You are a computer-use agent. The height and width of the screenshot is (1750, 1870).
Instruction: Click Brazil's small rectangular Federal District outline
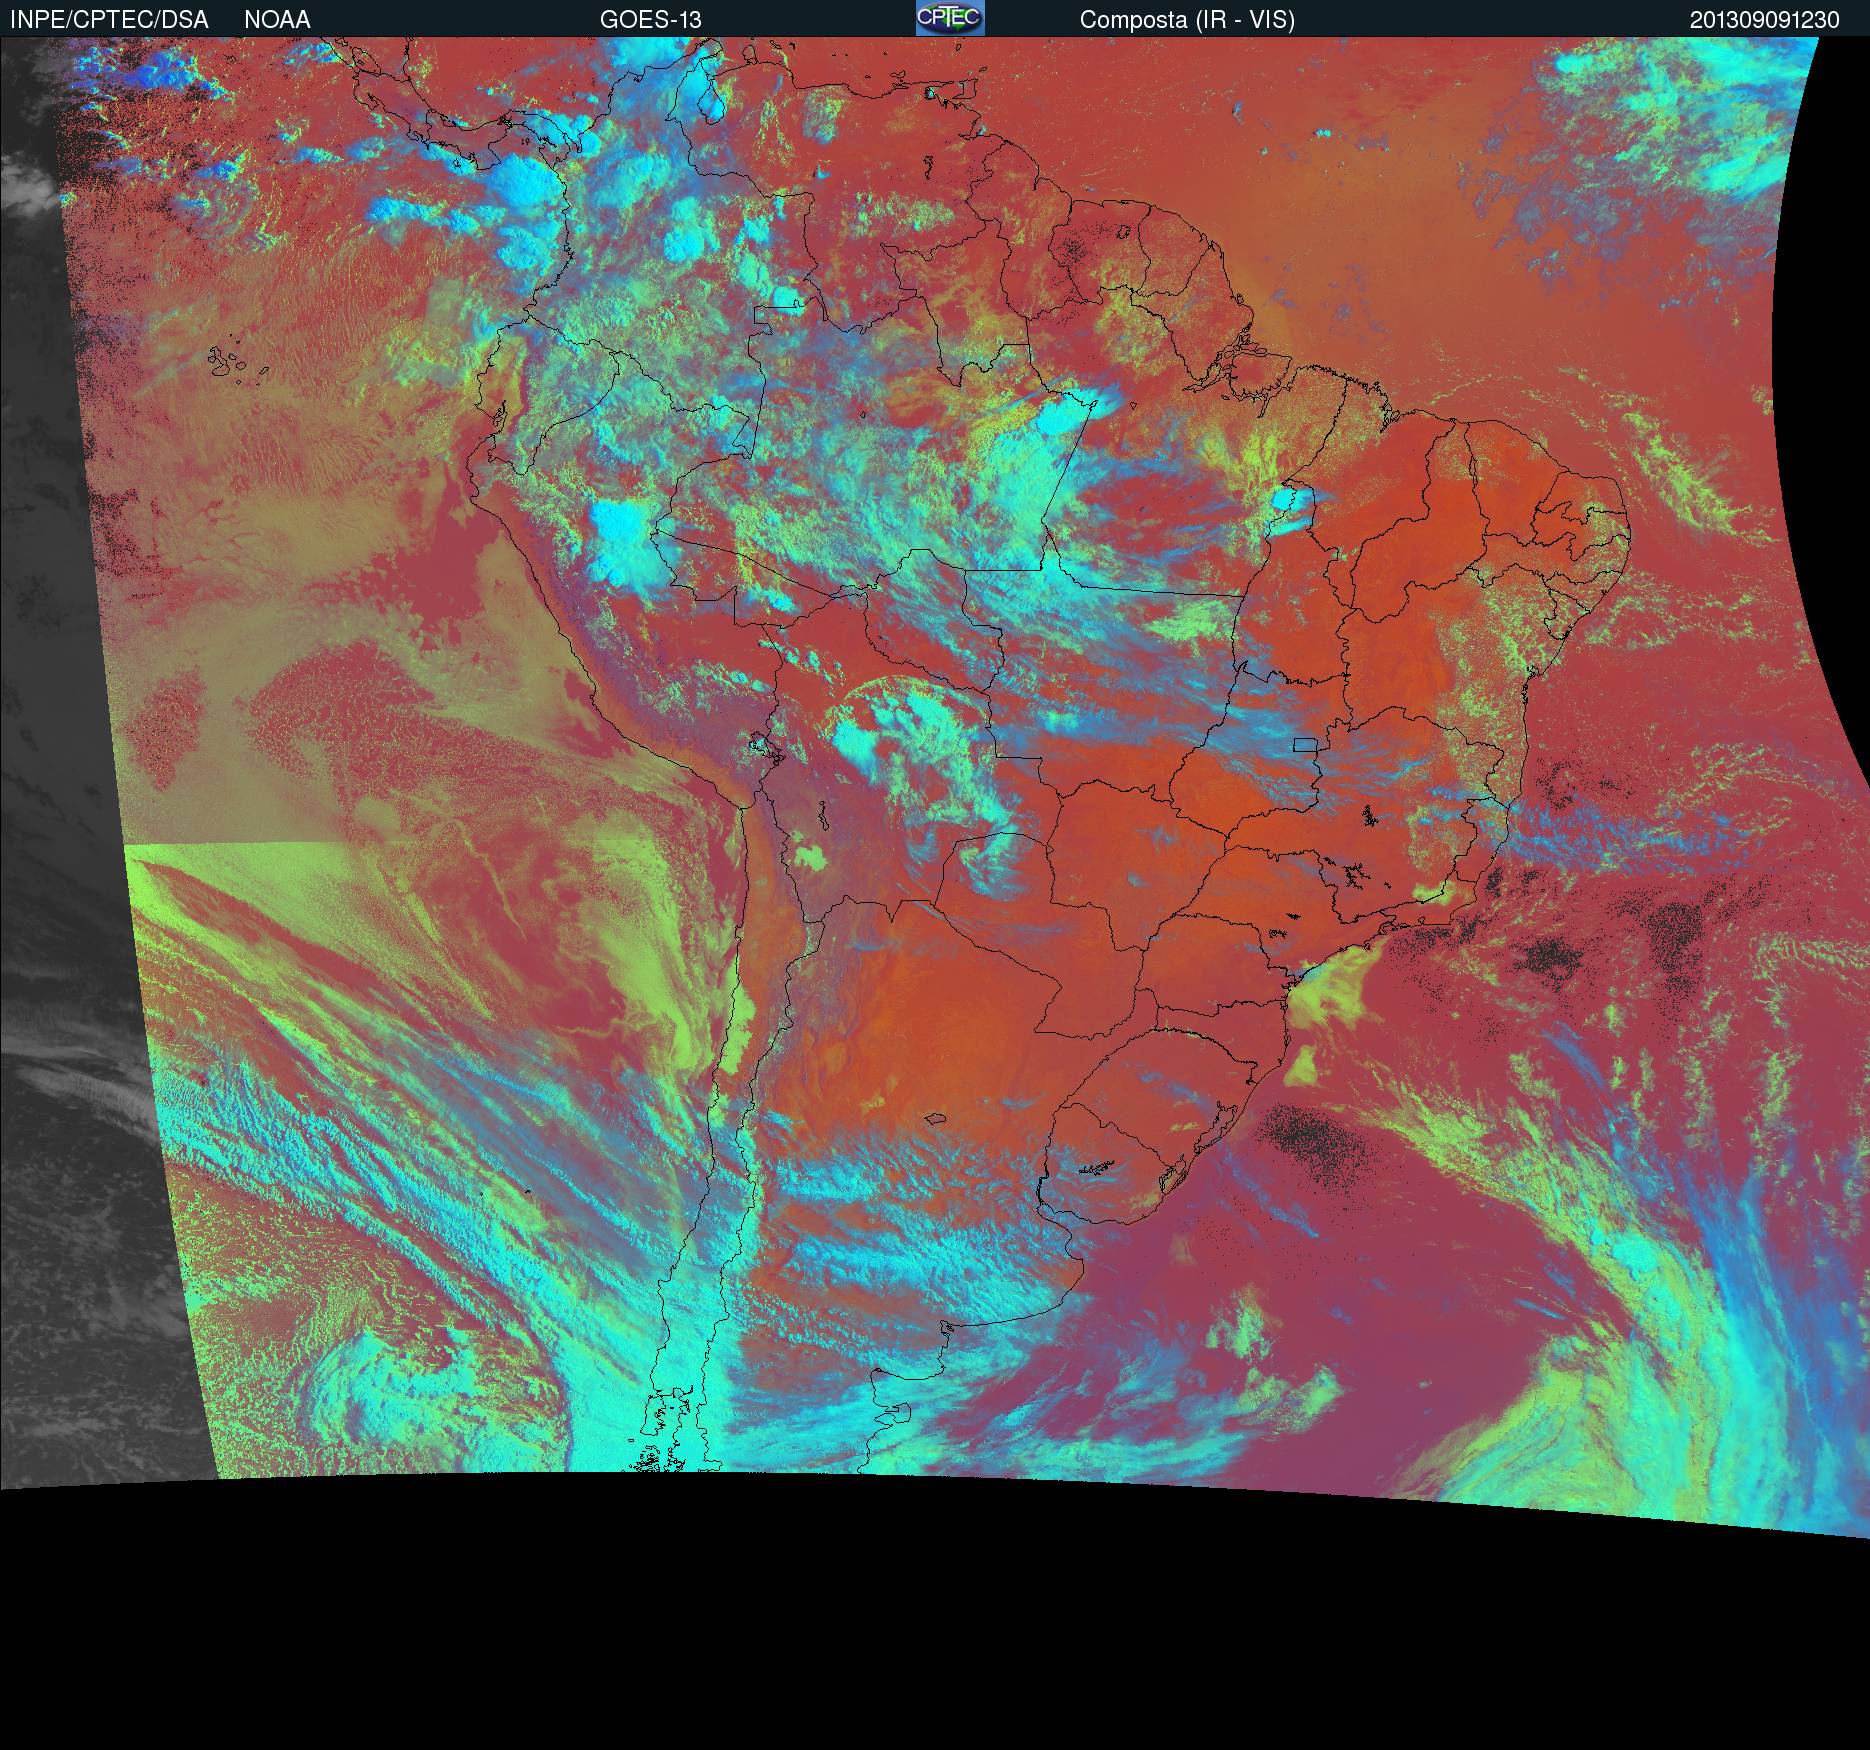tap(1305, 744)
